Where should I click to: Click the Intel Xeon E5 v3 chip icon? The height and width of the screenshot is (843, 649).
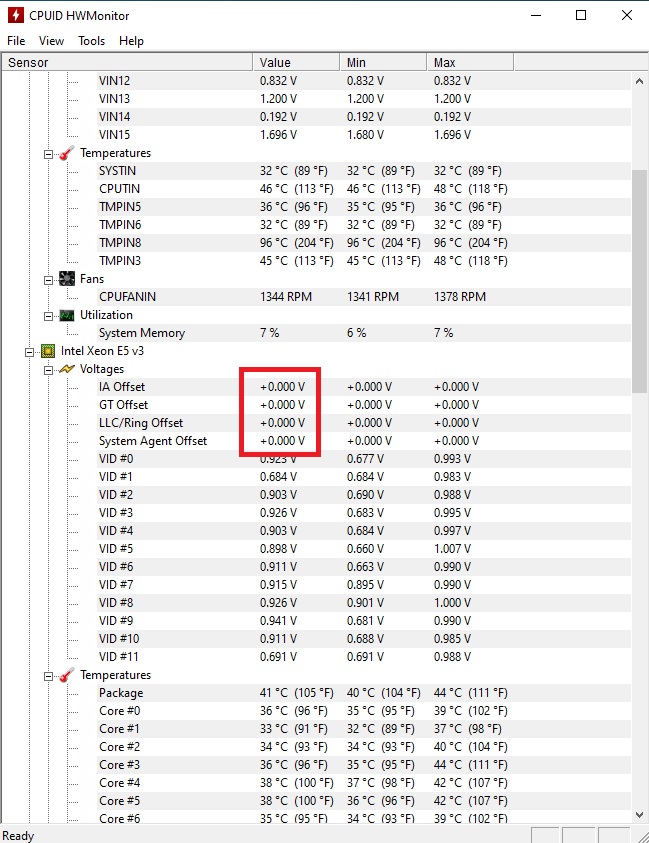(x=47, y=351)
